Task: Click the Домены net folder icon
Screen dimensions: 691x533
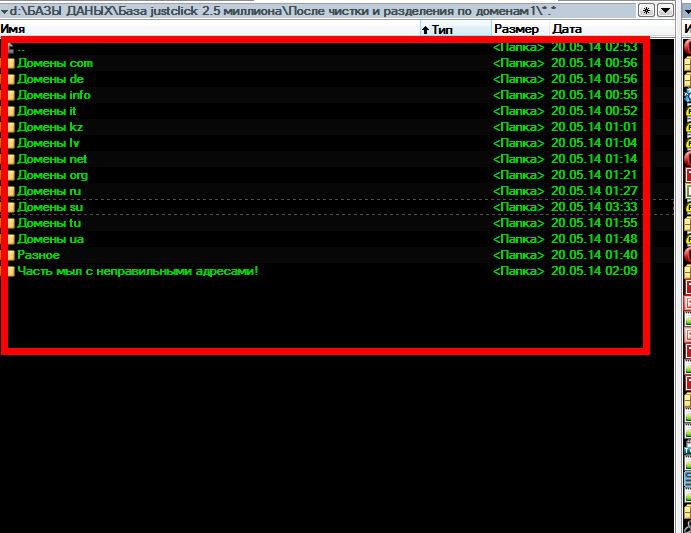Action: point(11,159)
